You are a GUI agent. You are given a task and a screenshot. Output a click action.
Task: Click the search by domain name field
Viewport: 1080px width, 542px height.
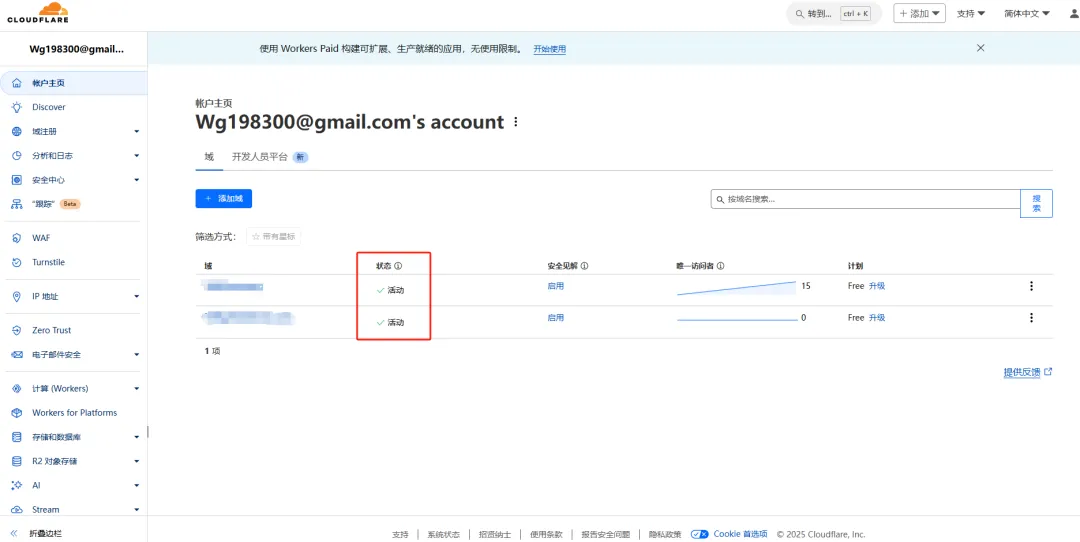865,199
